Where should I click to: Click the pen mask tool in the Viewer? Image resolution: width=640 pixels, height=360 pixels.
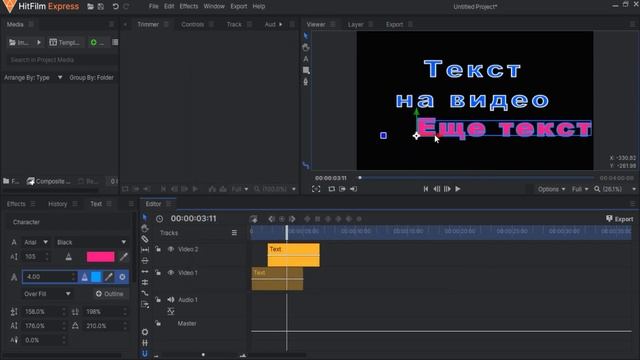coord(306,82)
